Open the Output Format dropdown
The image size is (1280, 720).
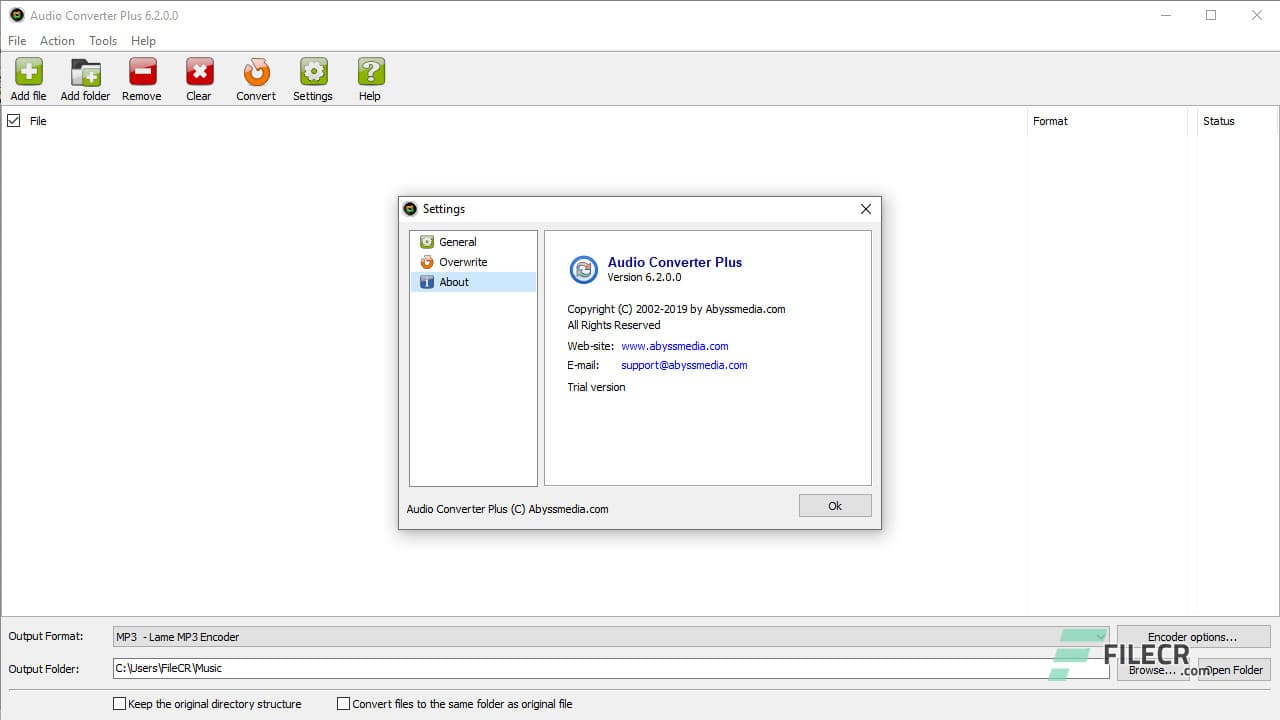pos(1101,636)
